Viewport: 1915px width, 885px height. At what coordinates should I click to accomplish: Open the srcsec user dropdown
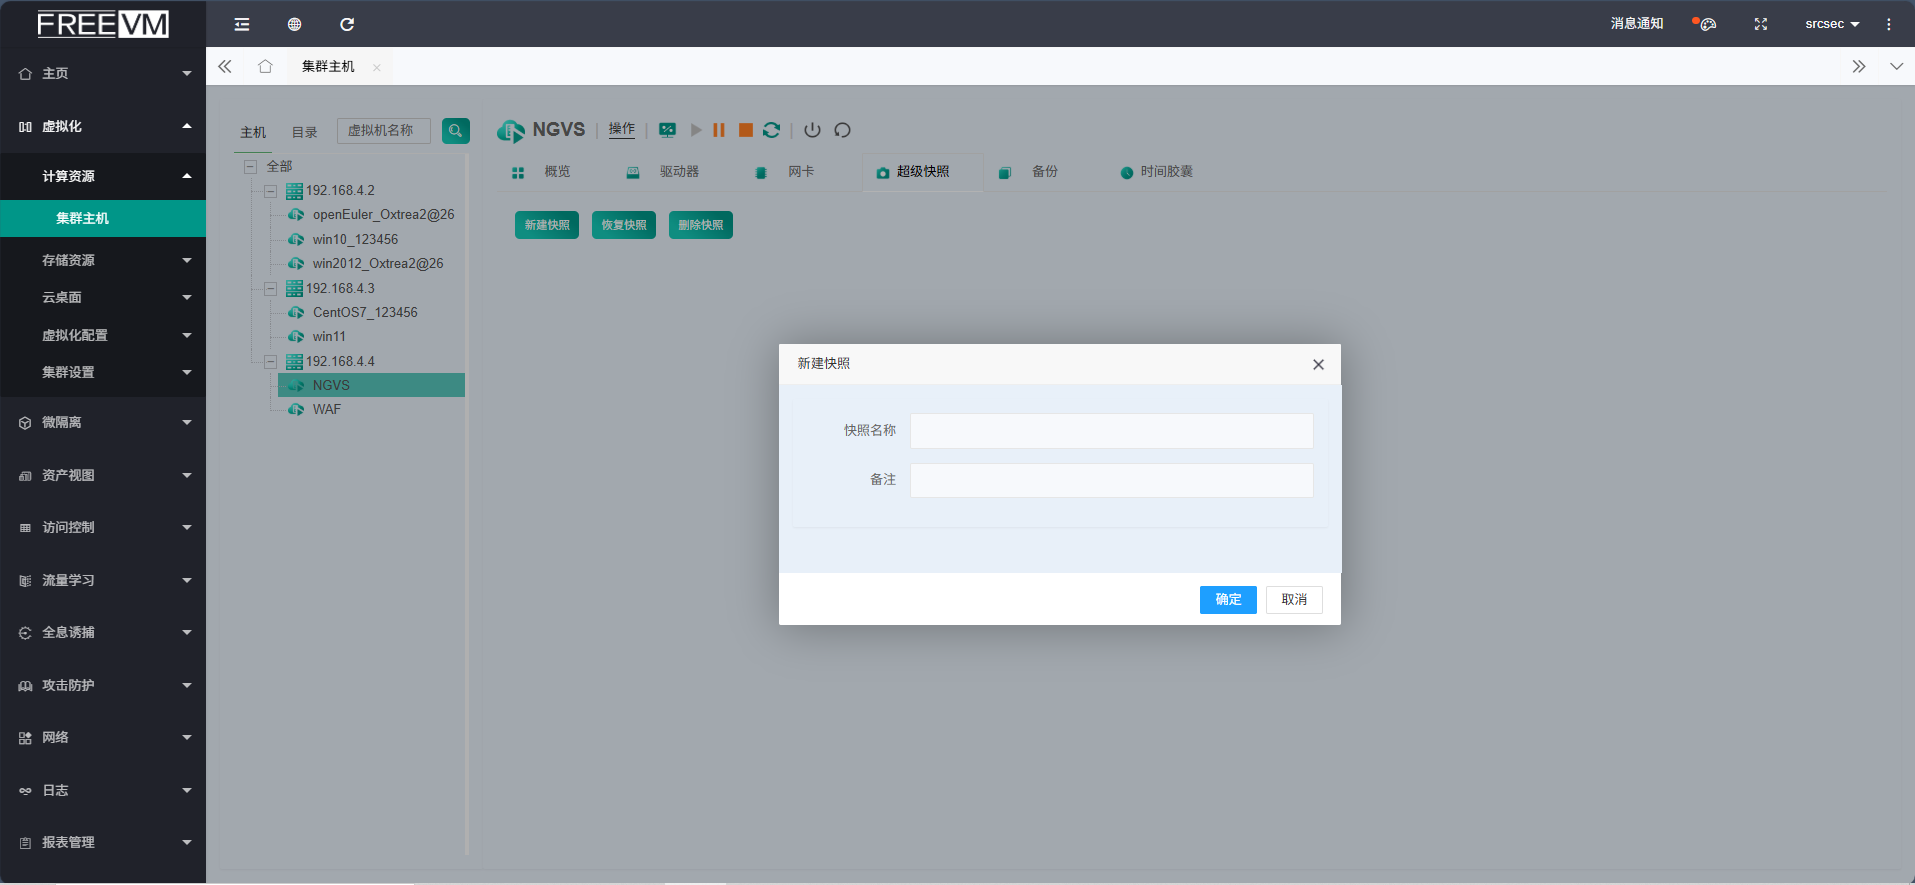(1831, 24)
